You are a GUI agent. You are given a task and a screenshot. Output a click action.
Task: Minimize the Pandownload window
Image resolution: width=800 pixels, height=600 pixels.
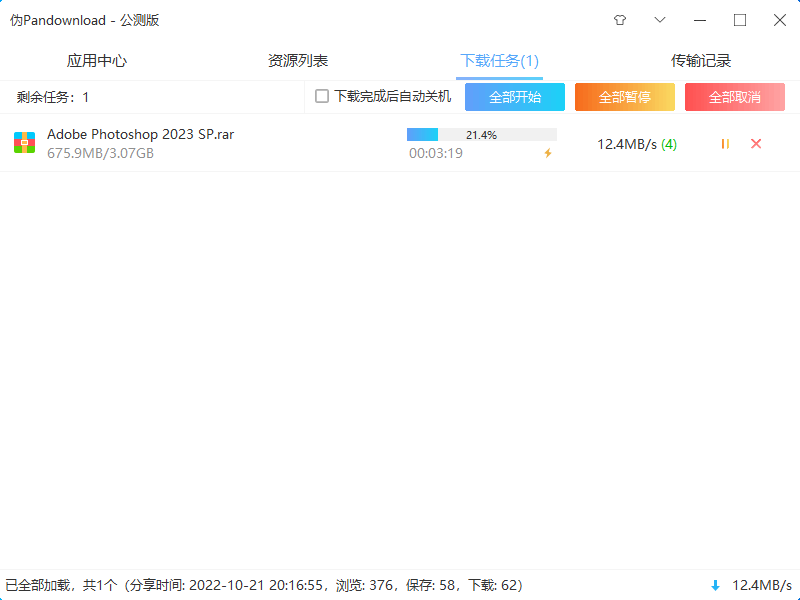coord(700,20)
